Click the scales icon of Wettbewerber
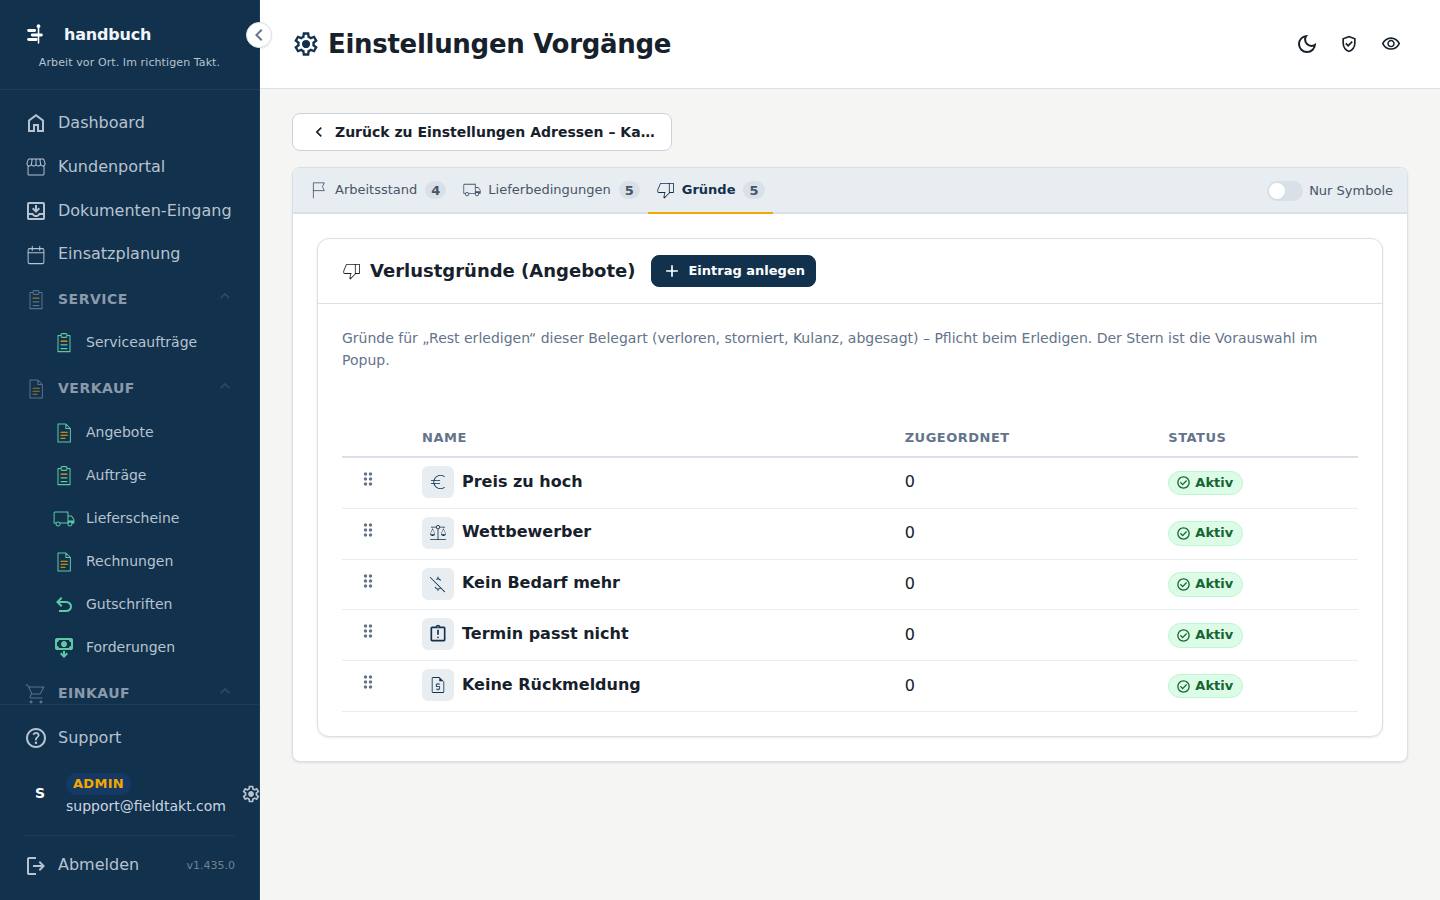This screenshot has width=1440, height=900. 438,532
